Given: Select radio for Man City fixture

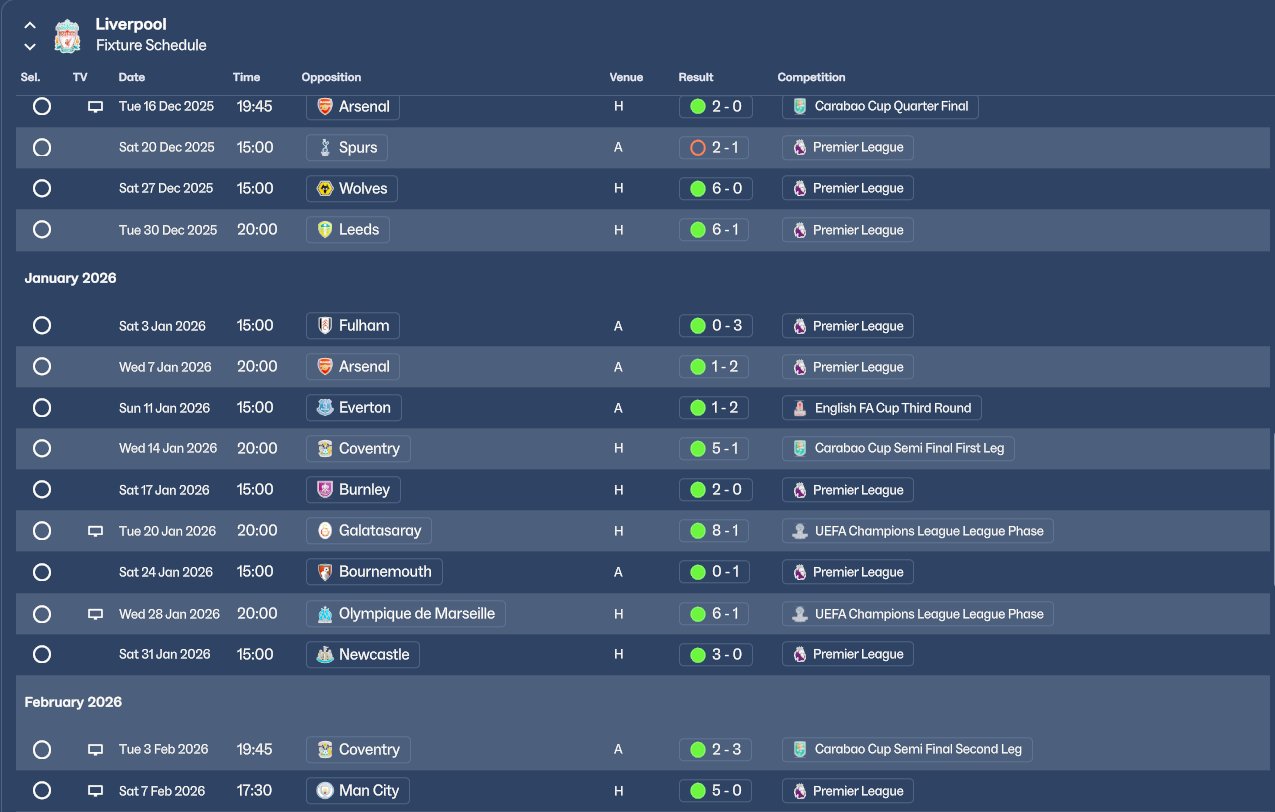Looking at the screenshot, I should tap(42, 790).
